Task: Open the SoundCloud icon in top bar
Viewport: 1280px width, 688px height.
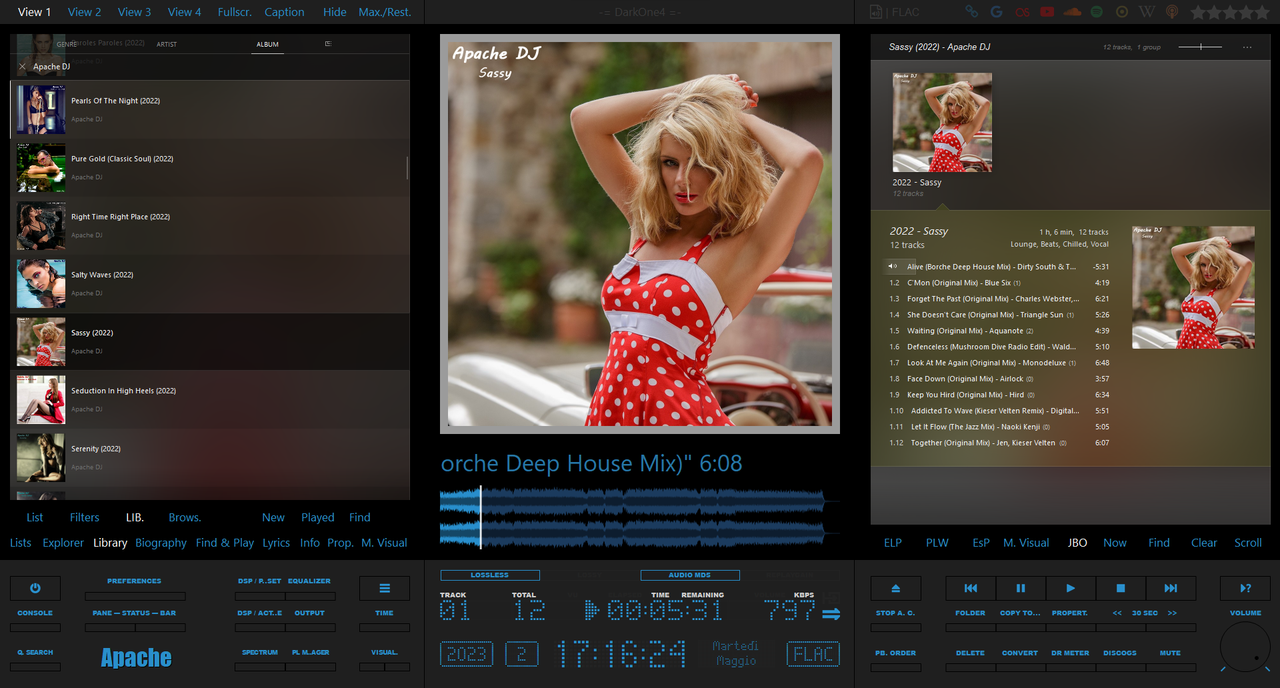Action: click(1072, 12)
